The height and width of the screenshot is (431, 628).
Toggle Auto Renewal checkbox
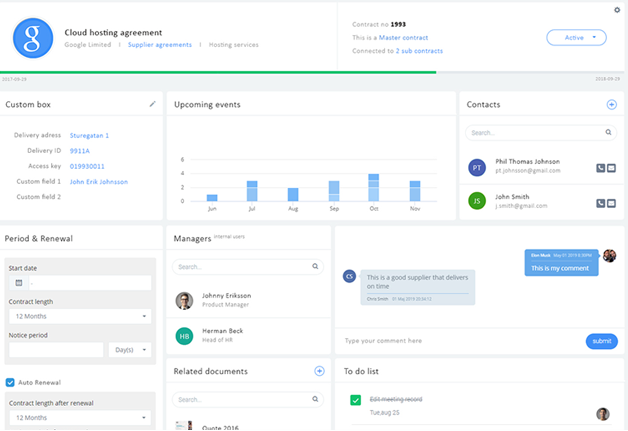coord(10,382)
